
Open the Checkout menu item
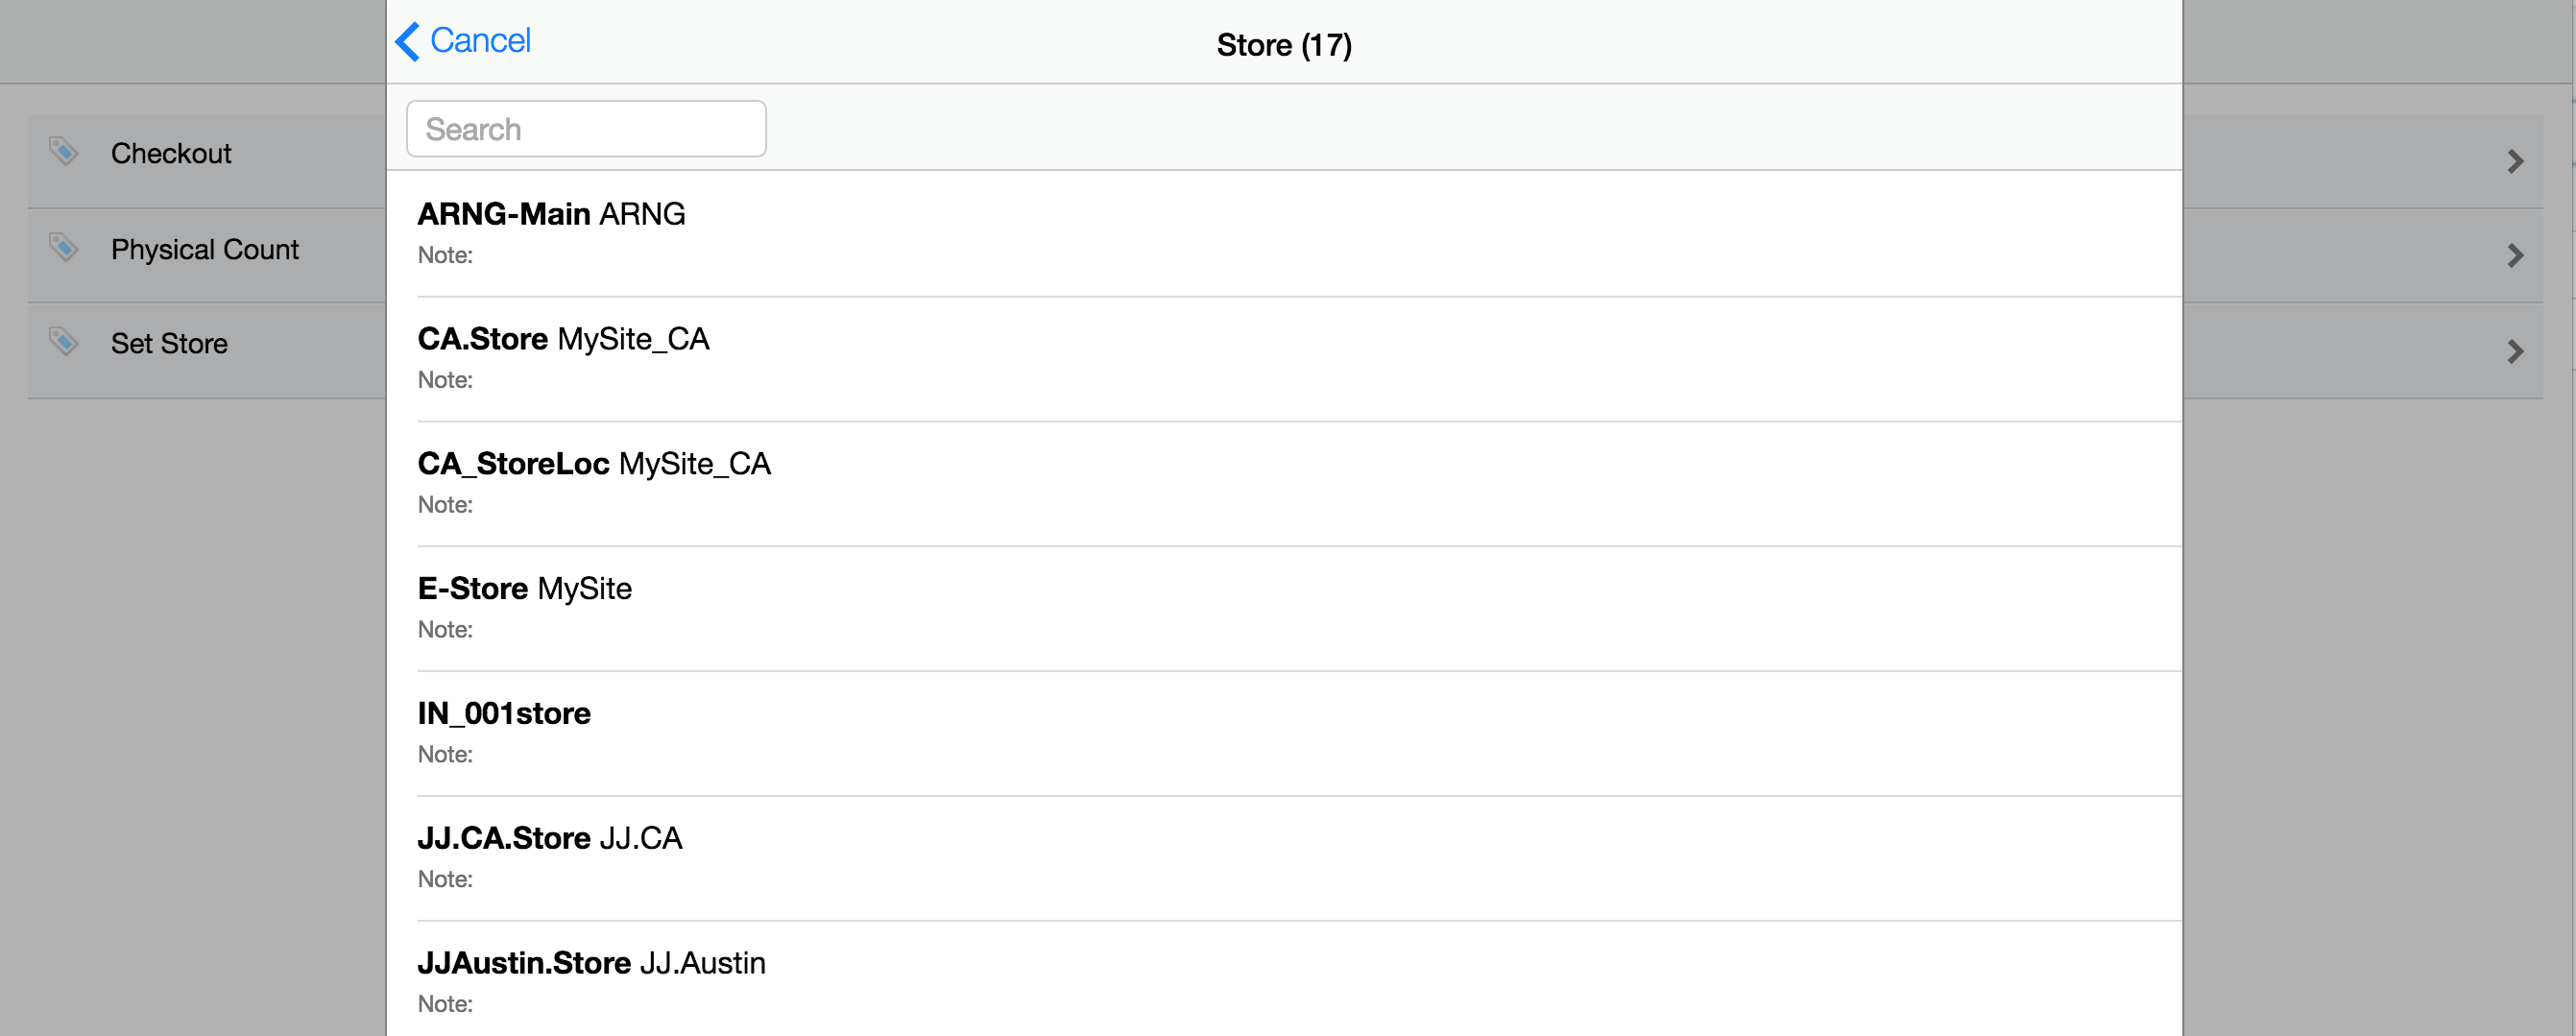pyautogui.click(x=171, y=154)
